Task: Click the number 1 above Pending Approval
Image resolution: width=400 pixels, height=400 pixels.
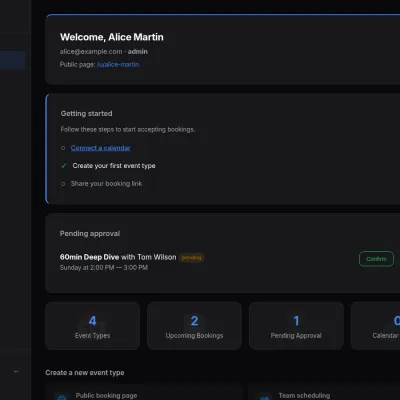Action: pyautogui.click(x=296, y=321)
